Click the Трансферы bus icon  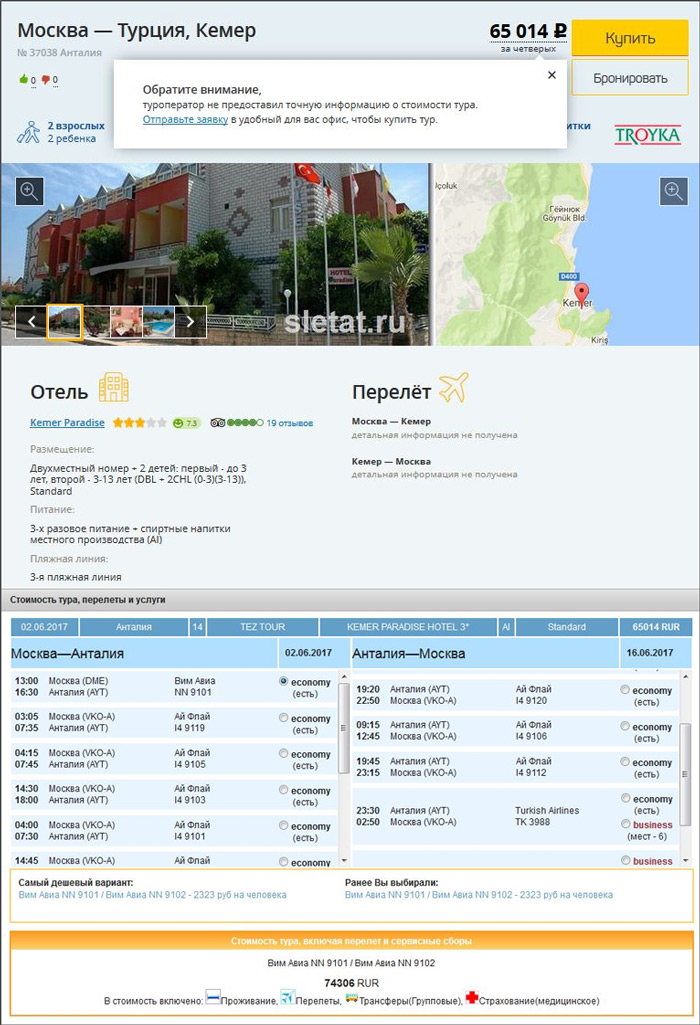tap(352, 998)
